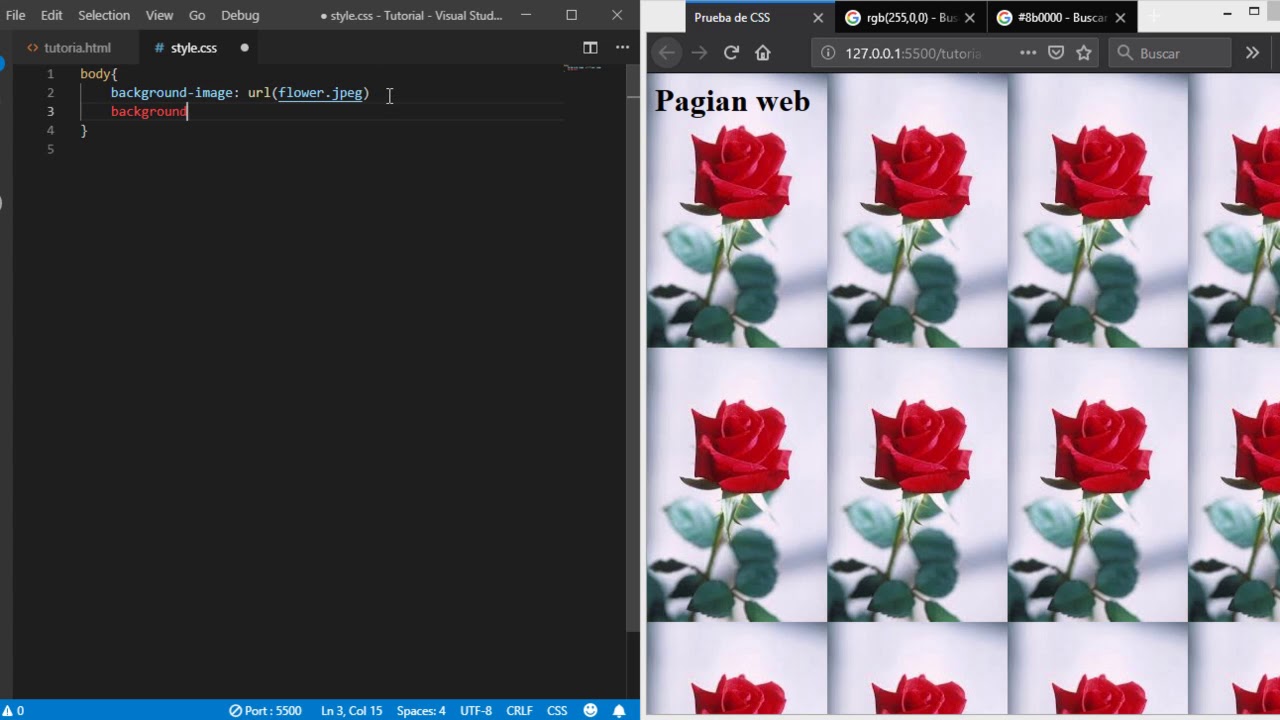The width and height of the screenshot is (1280, 720).
Task: Split the editor to the right
Action: coord(590,48)
